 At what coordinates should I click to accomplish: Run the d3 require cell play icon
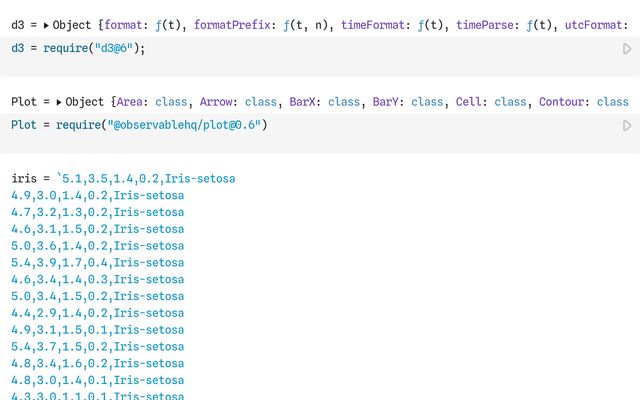627,48
